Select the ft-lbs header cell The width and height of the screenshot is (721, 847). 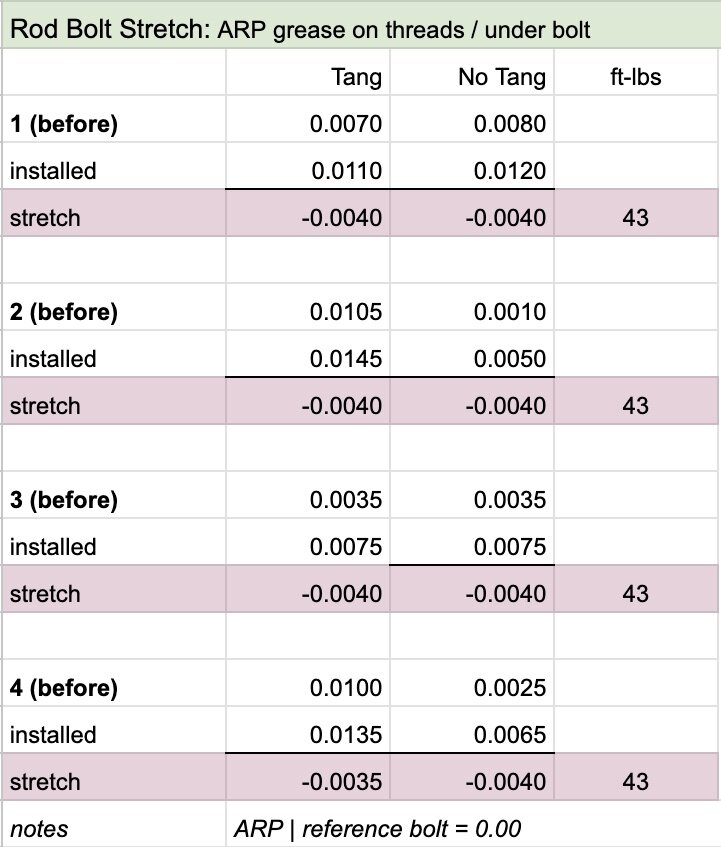tap(635, 77)
